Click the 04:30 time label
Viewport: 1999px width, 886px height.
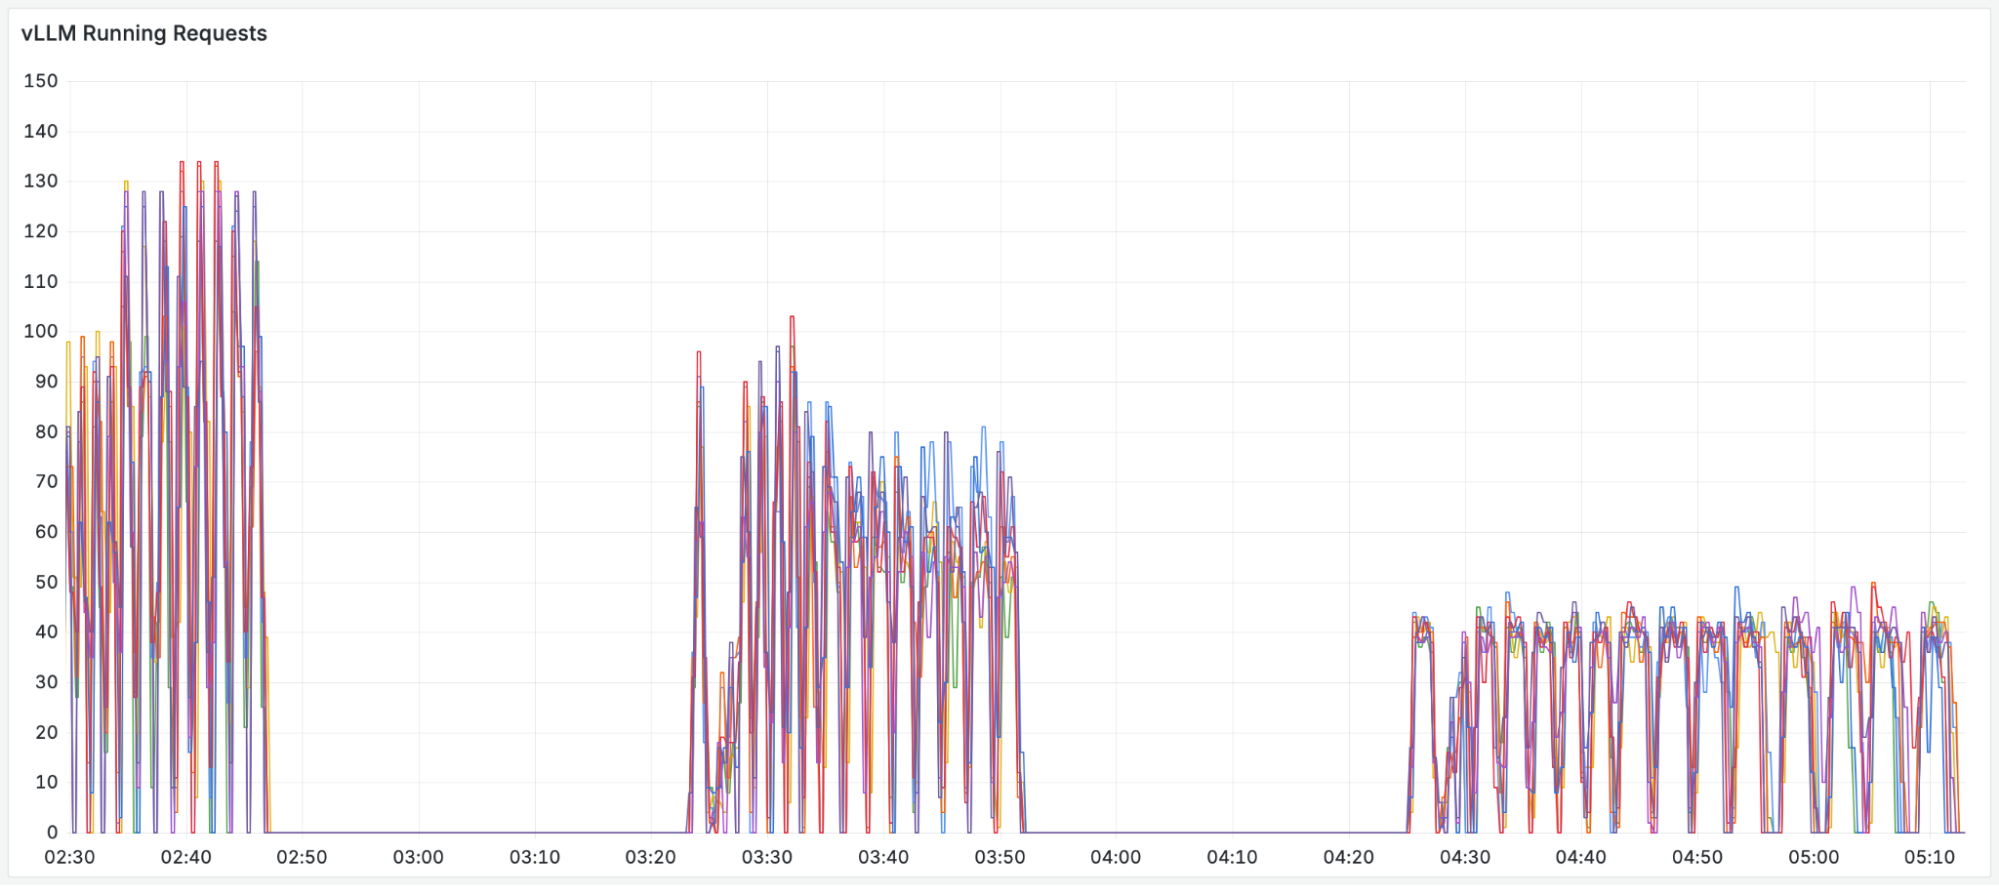pyautogui.click(x=1465, y=857)
